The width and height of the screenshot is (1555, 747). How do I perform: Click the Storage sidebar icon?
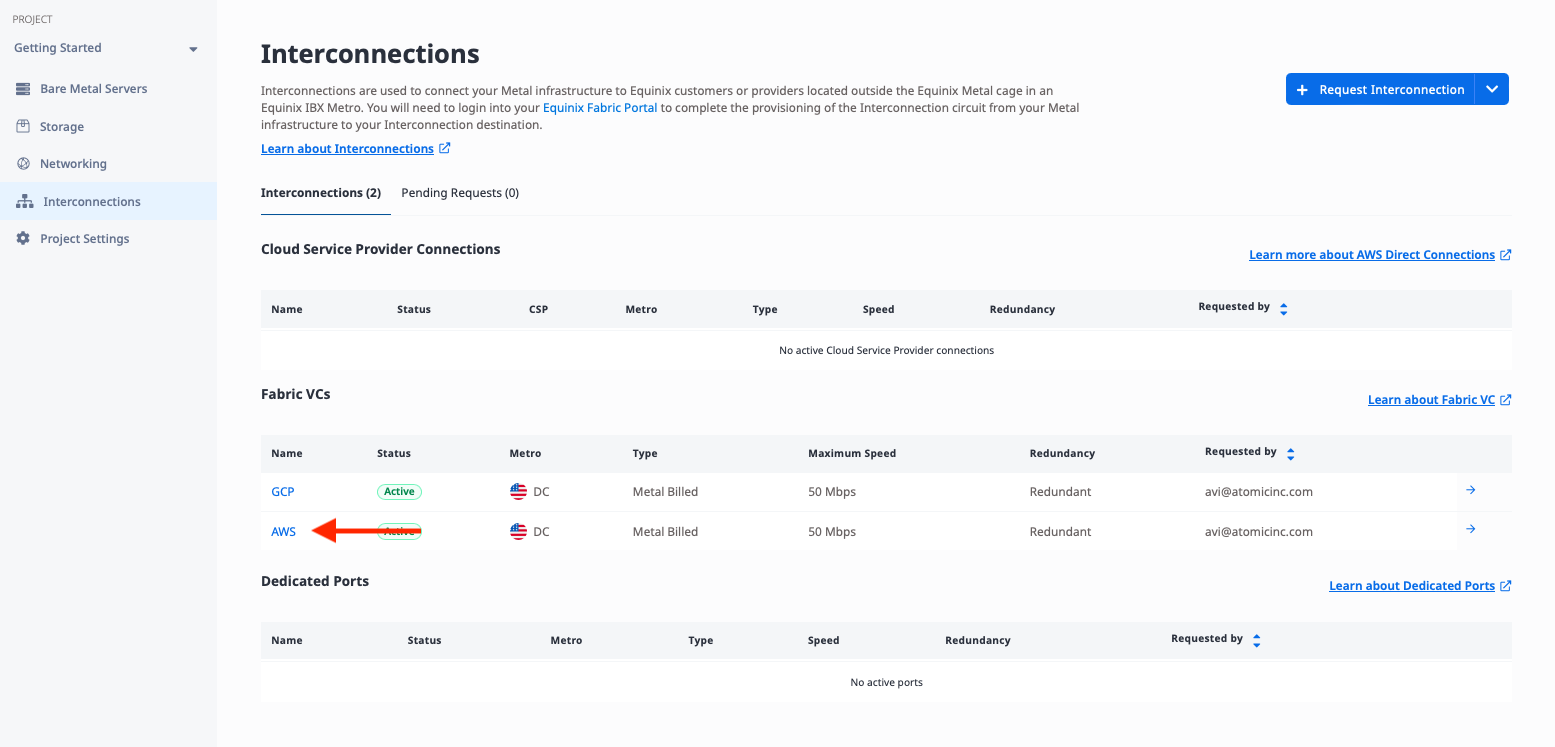click(x=23, y=127)
